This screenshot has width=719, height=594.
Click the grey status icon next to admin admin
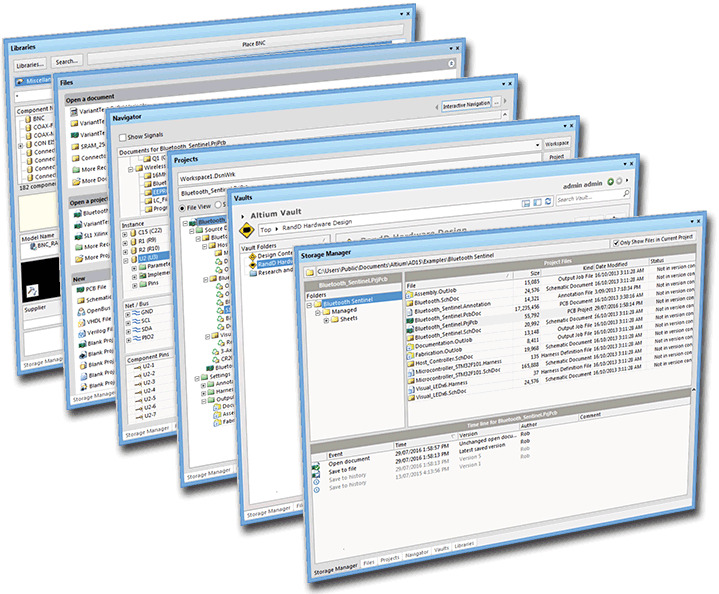pyautogui.click(x=619, y=181)
